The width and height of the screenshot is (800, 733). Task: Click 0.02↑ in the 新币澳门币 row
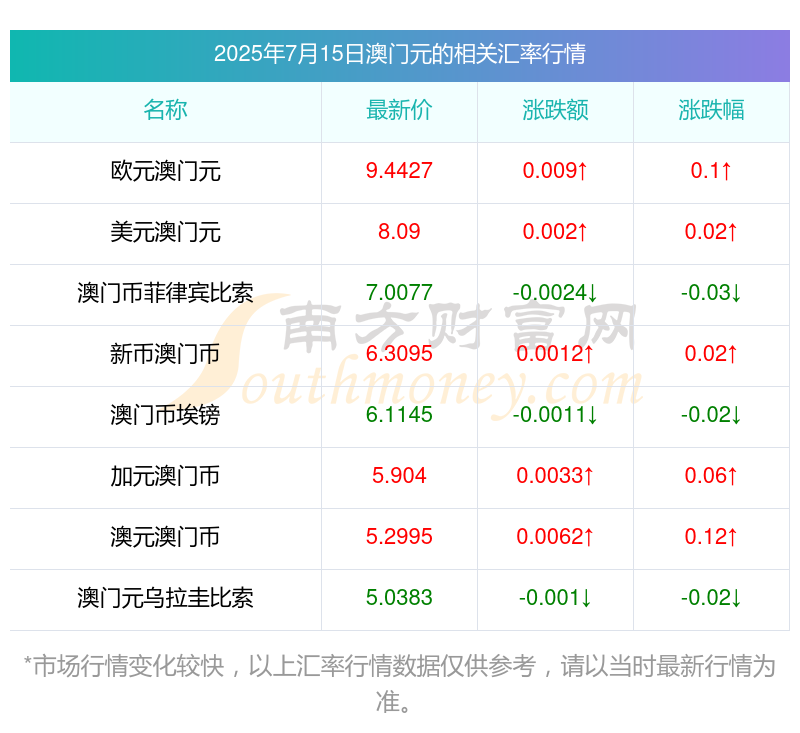(x=711, y=354)
